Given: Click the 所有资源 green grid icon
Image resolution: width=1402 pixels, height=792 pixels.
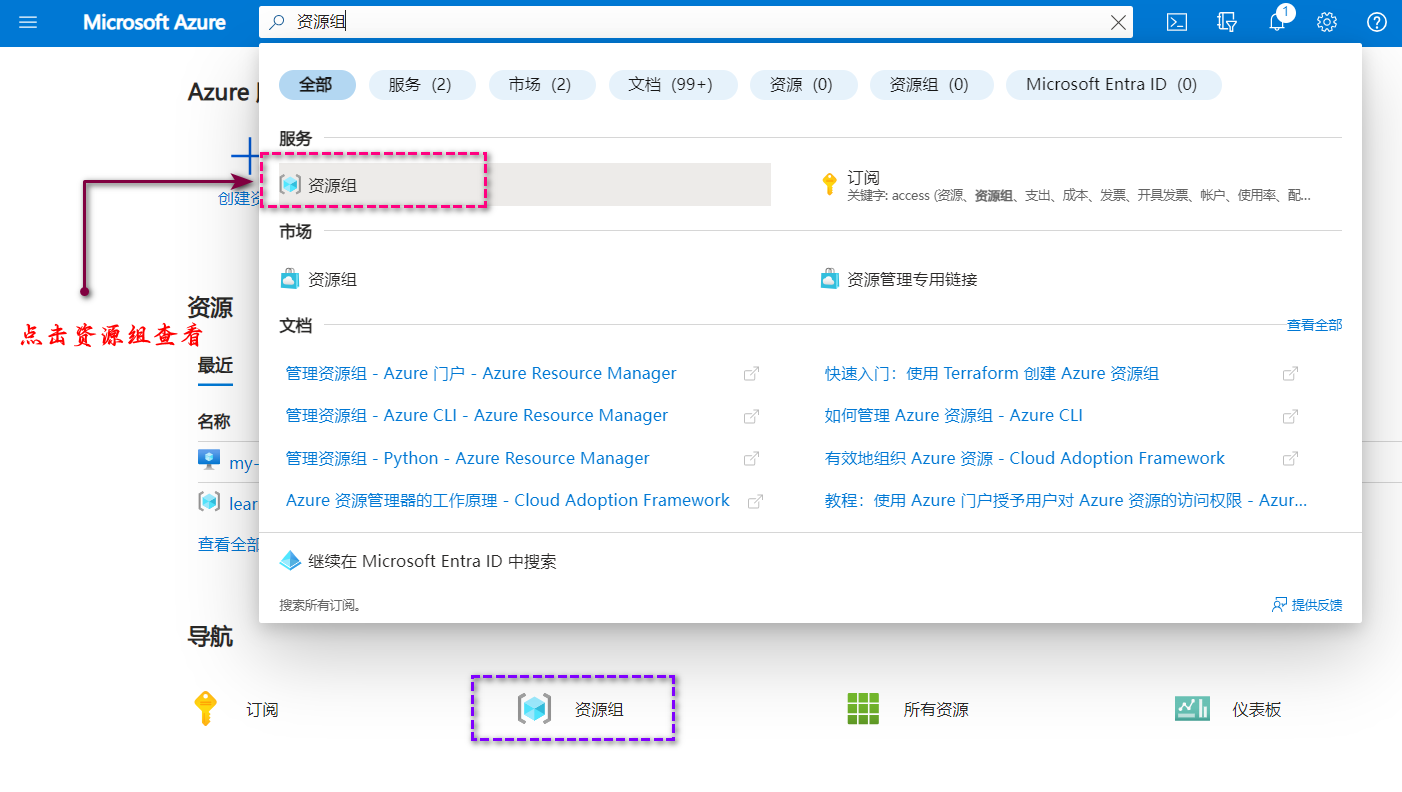Looking at the screenshot, I should 863,709.
